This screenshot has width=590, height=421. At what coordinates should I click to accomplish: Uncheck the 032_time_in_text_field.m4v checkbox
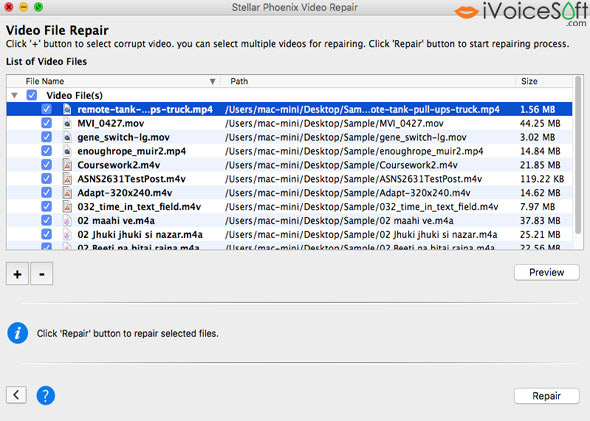tap(46, 207)
